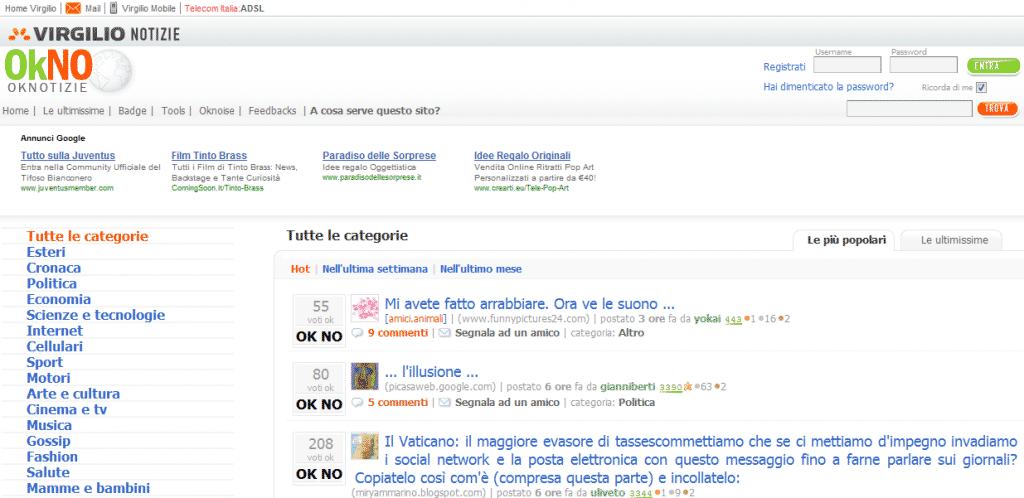This screenshot has height=498, width=1024.
Task: Open avatar thumbnail of gianniberti's post
Action: [365, 377]
